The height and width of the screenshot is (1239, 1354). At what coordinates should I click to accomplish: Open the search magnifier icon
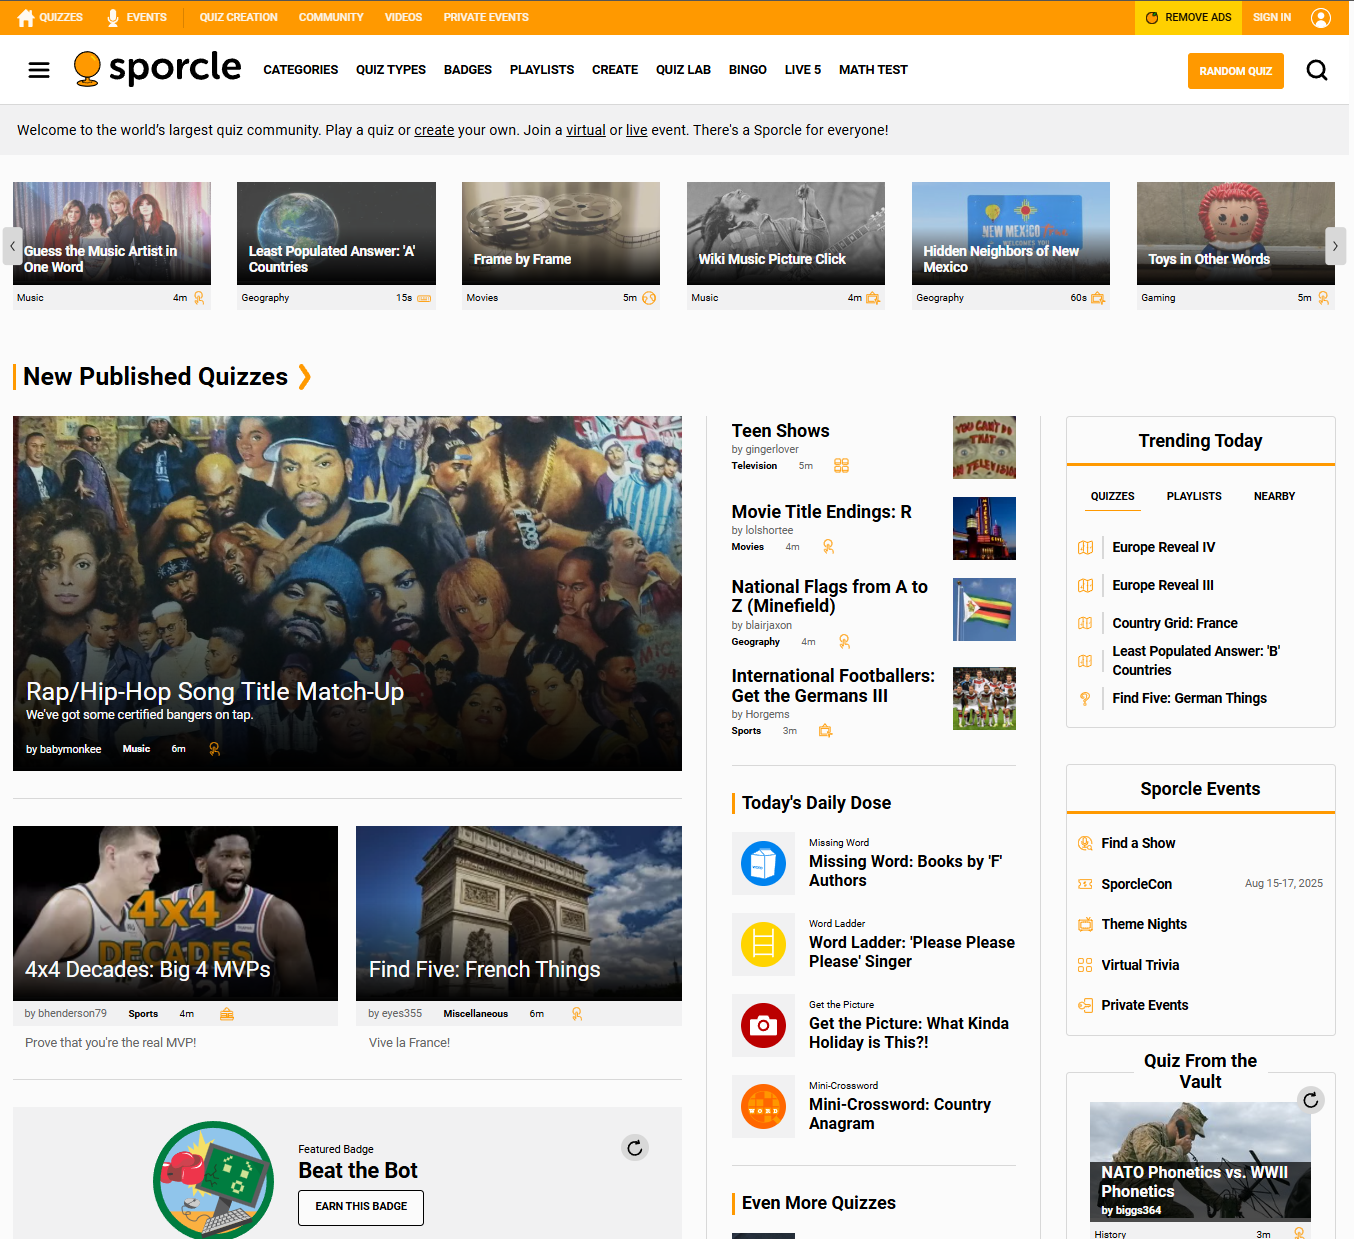1317,70
